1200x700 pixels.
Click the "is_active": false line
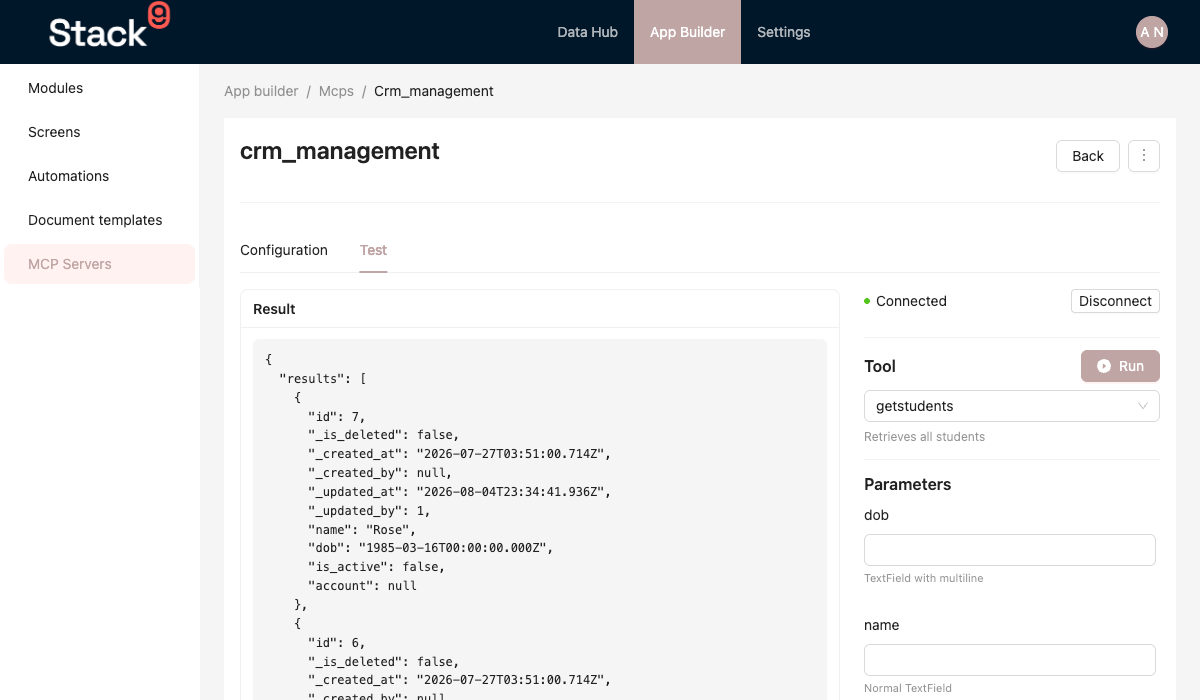376,567
